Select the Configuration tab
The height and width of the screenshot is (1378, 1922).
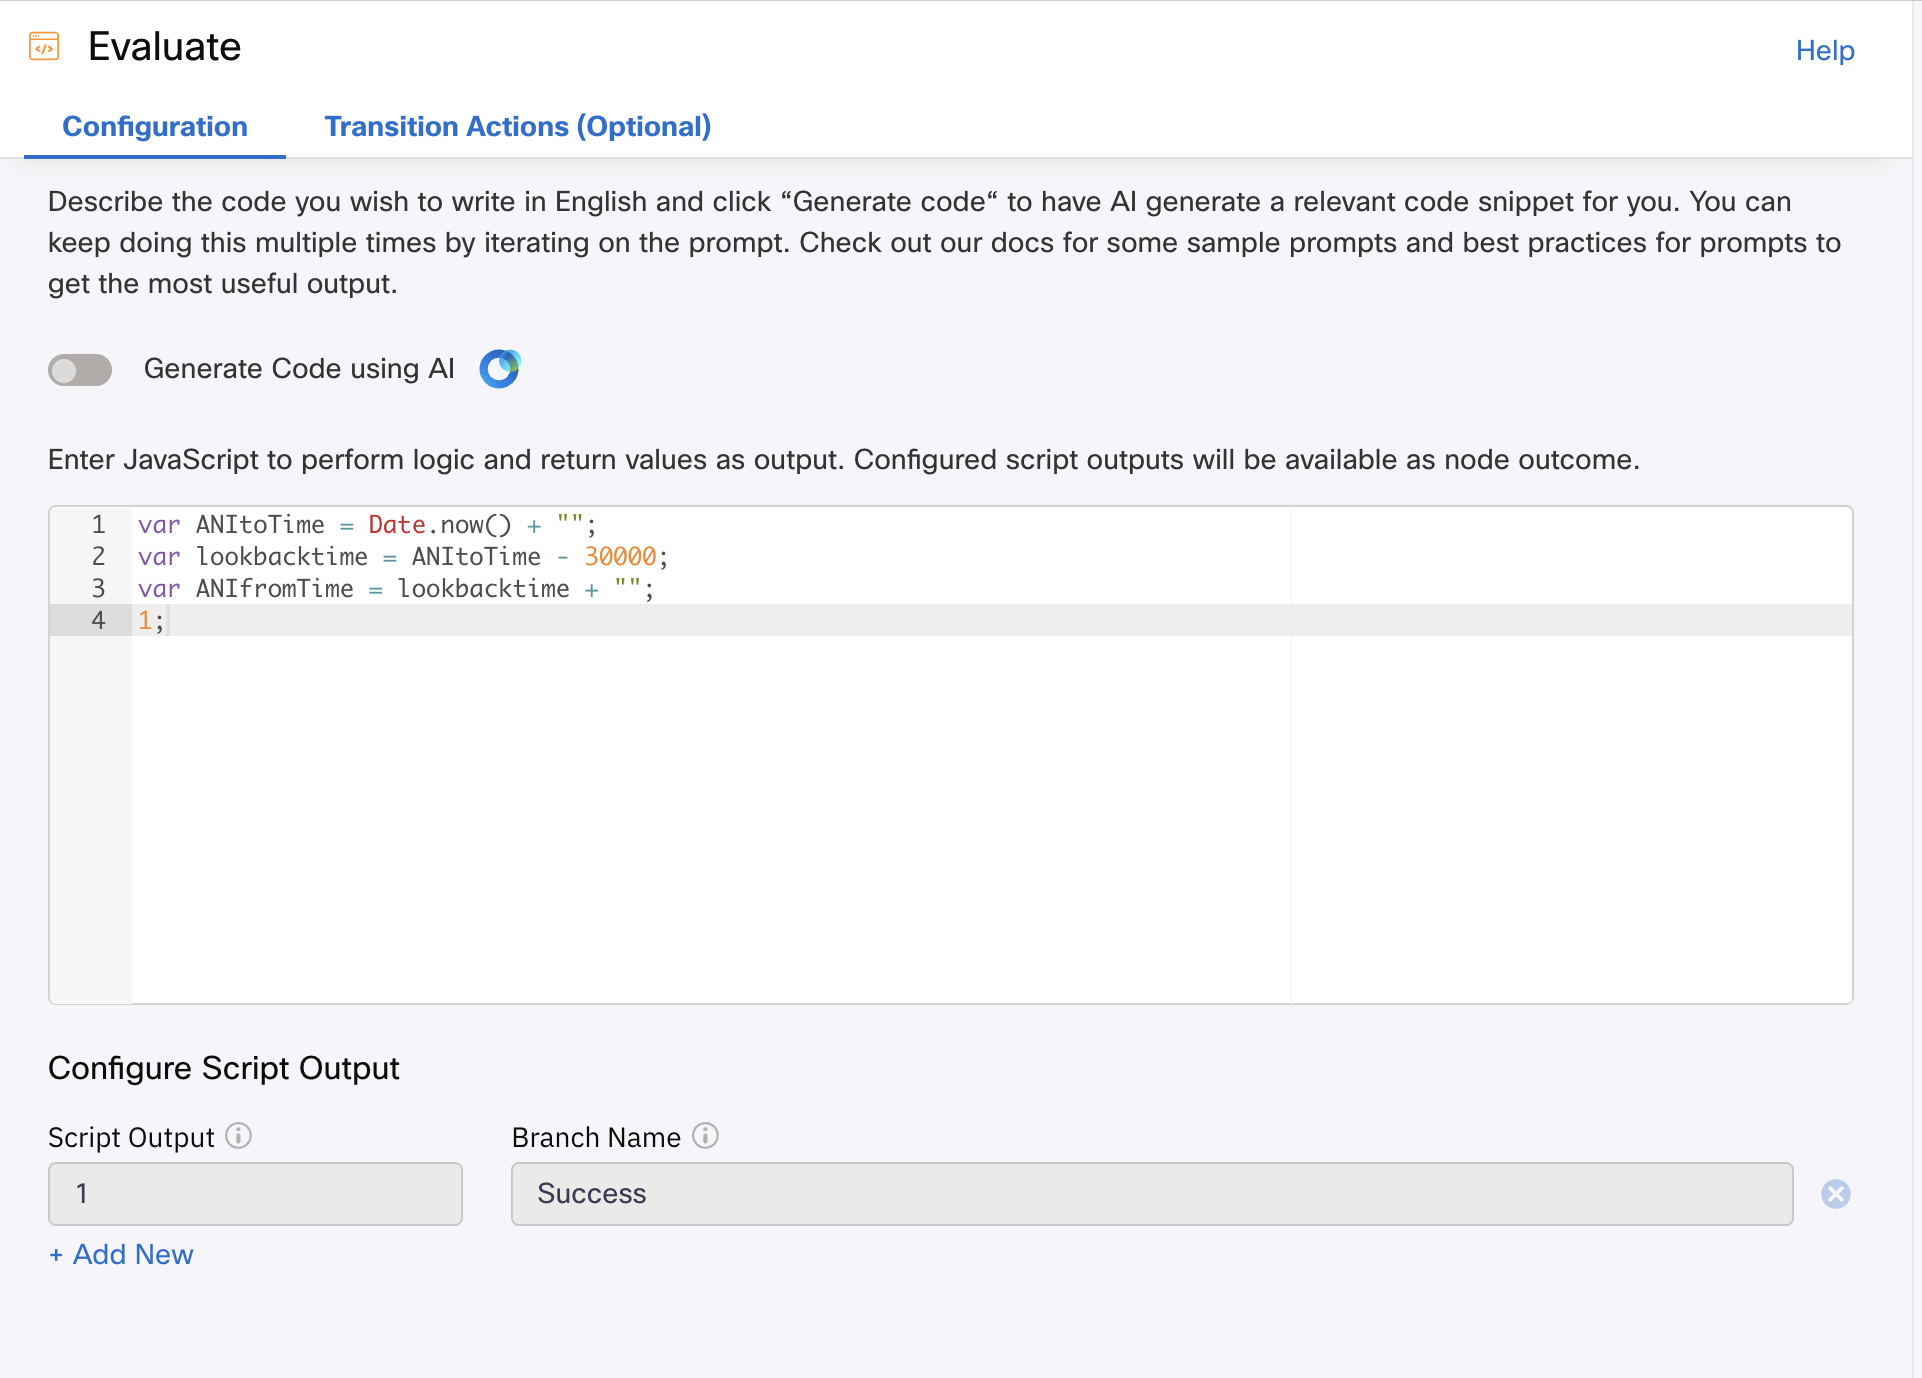155,127
